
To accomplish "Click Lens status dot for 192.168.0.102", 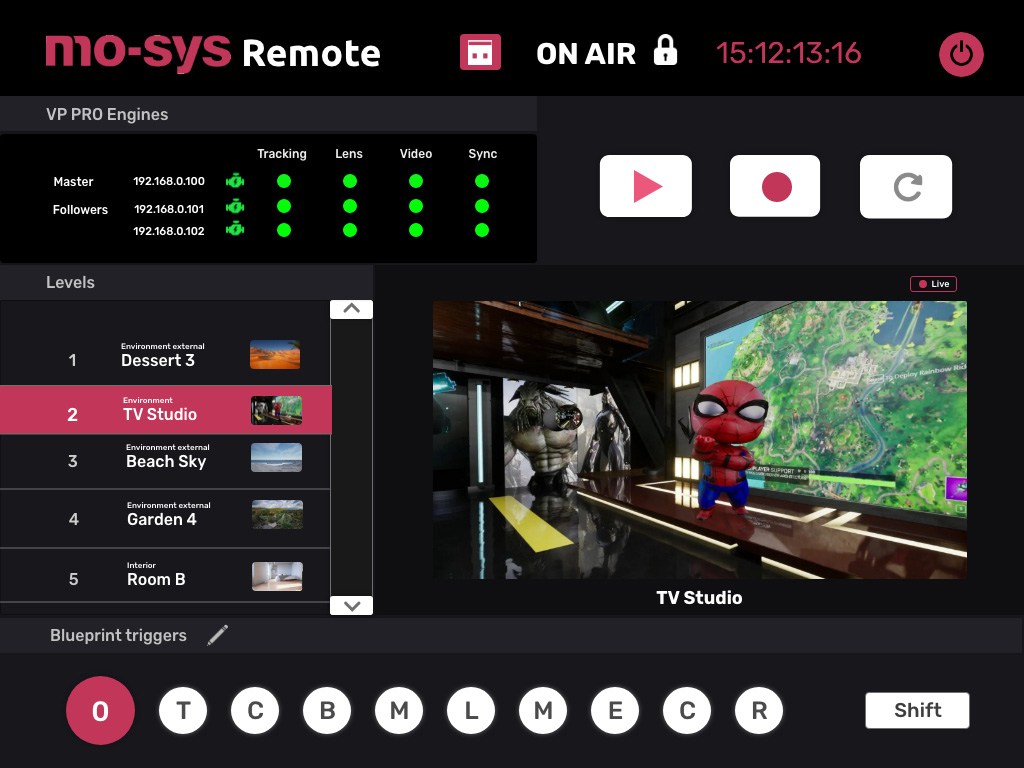I will pos(350,230).
